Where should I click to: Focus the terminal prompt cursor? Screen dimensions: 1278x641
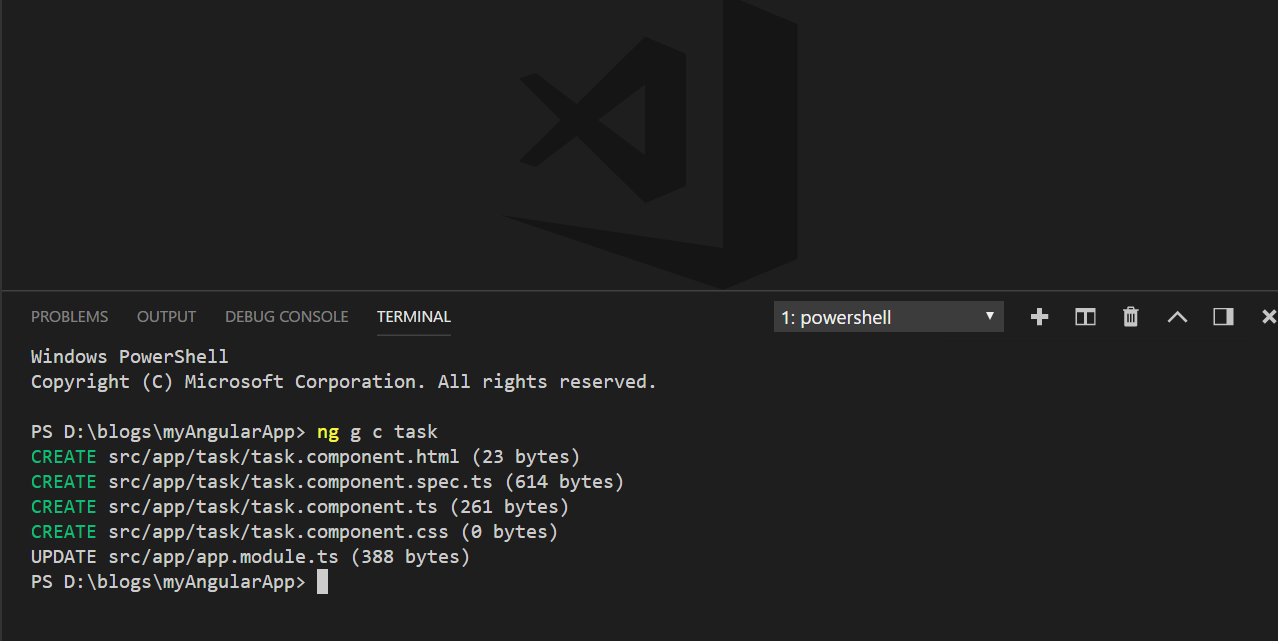point(322,582)
